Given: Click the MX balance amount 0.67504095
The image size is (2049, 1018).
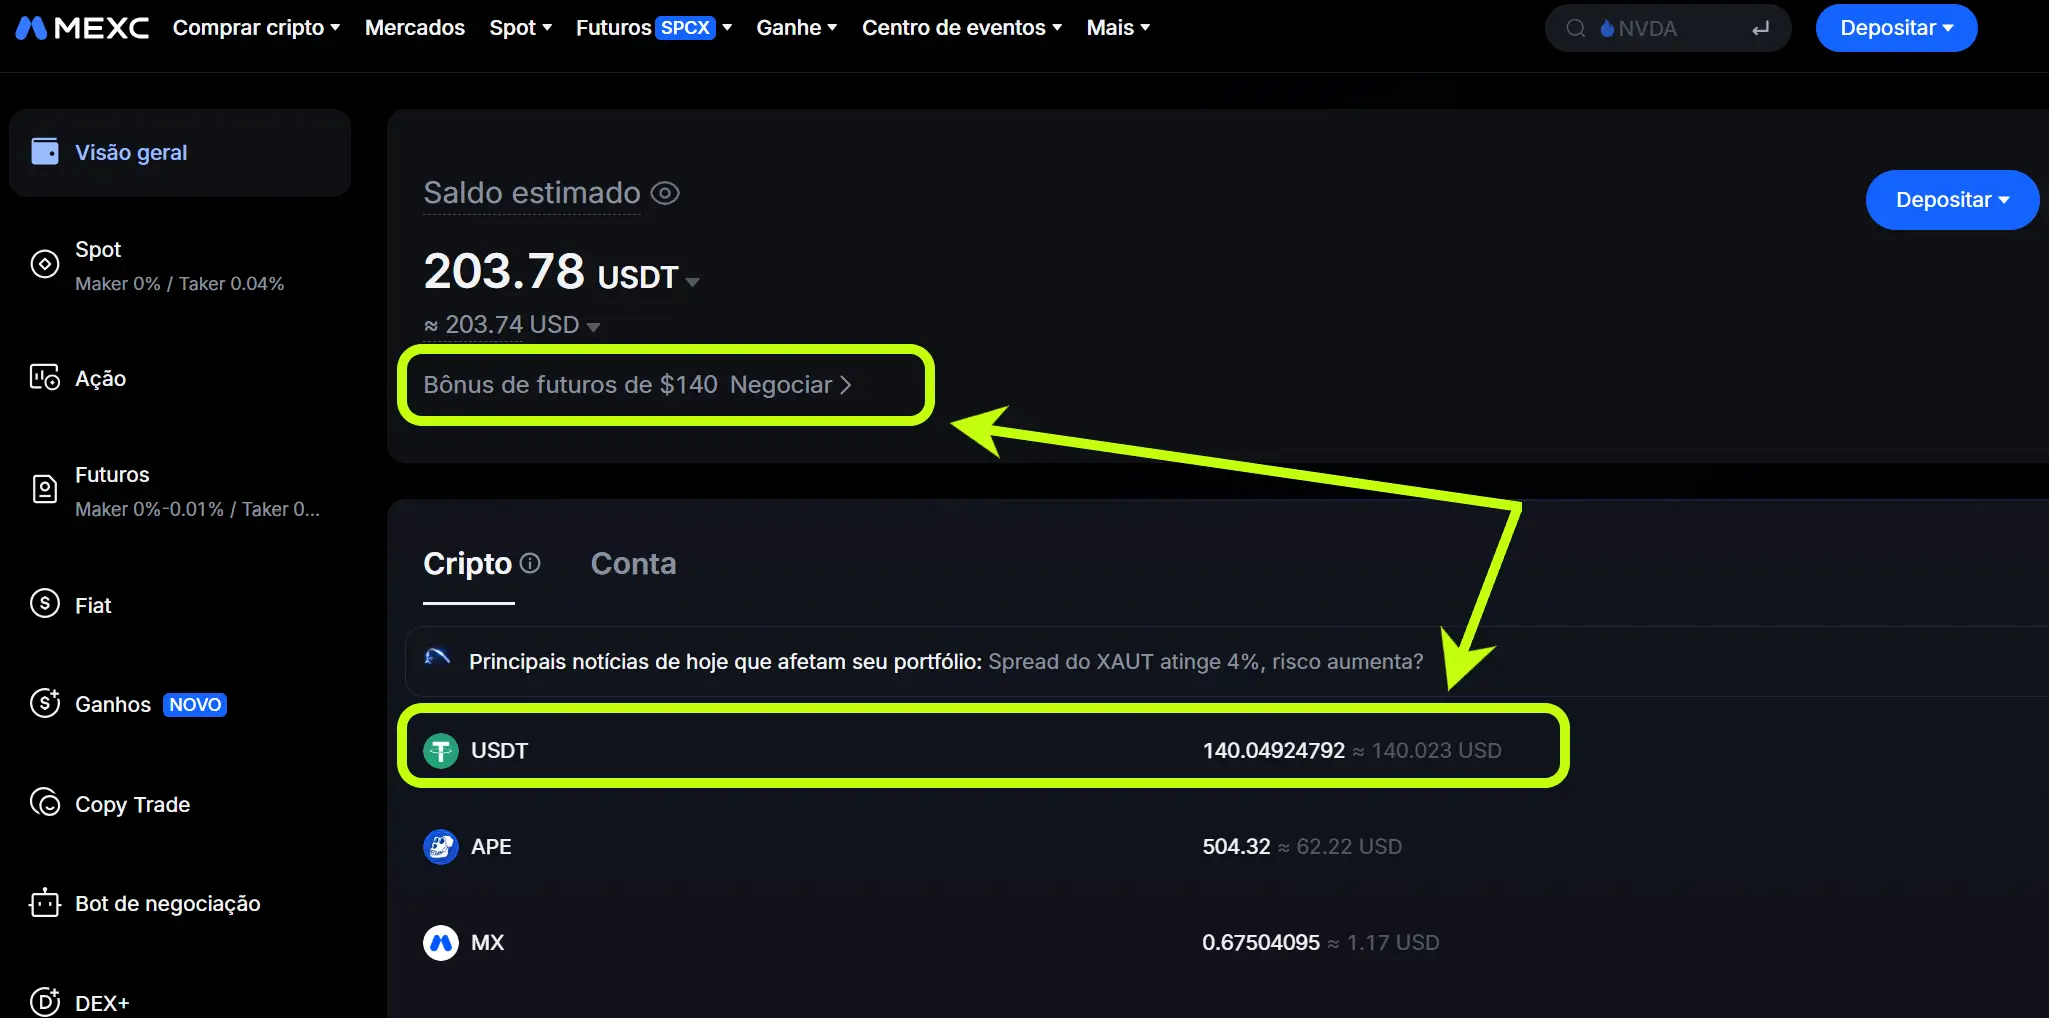Looking at the screenshot, I should click(x=1261, y=942).
